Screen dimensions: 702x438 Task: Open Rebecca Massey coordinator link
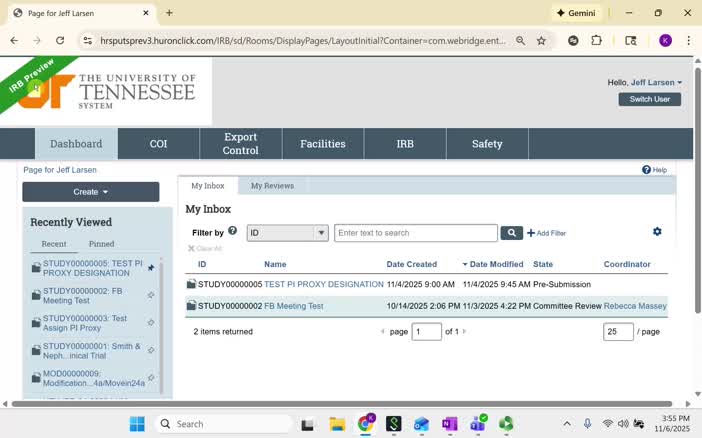pos(635,306)
